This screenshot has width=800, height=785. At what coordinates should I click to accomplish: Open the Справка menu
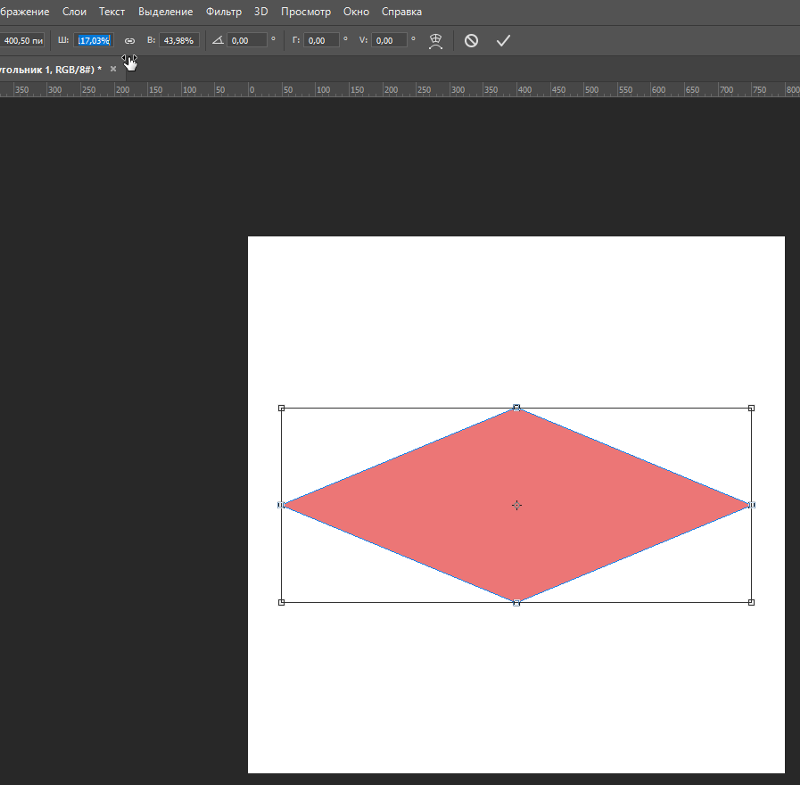pyautogui.click(x=402, y=12)
